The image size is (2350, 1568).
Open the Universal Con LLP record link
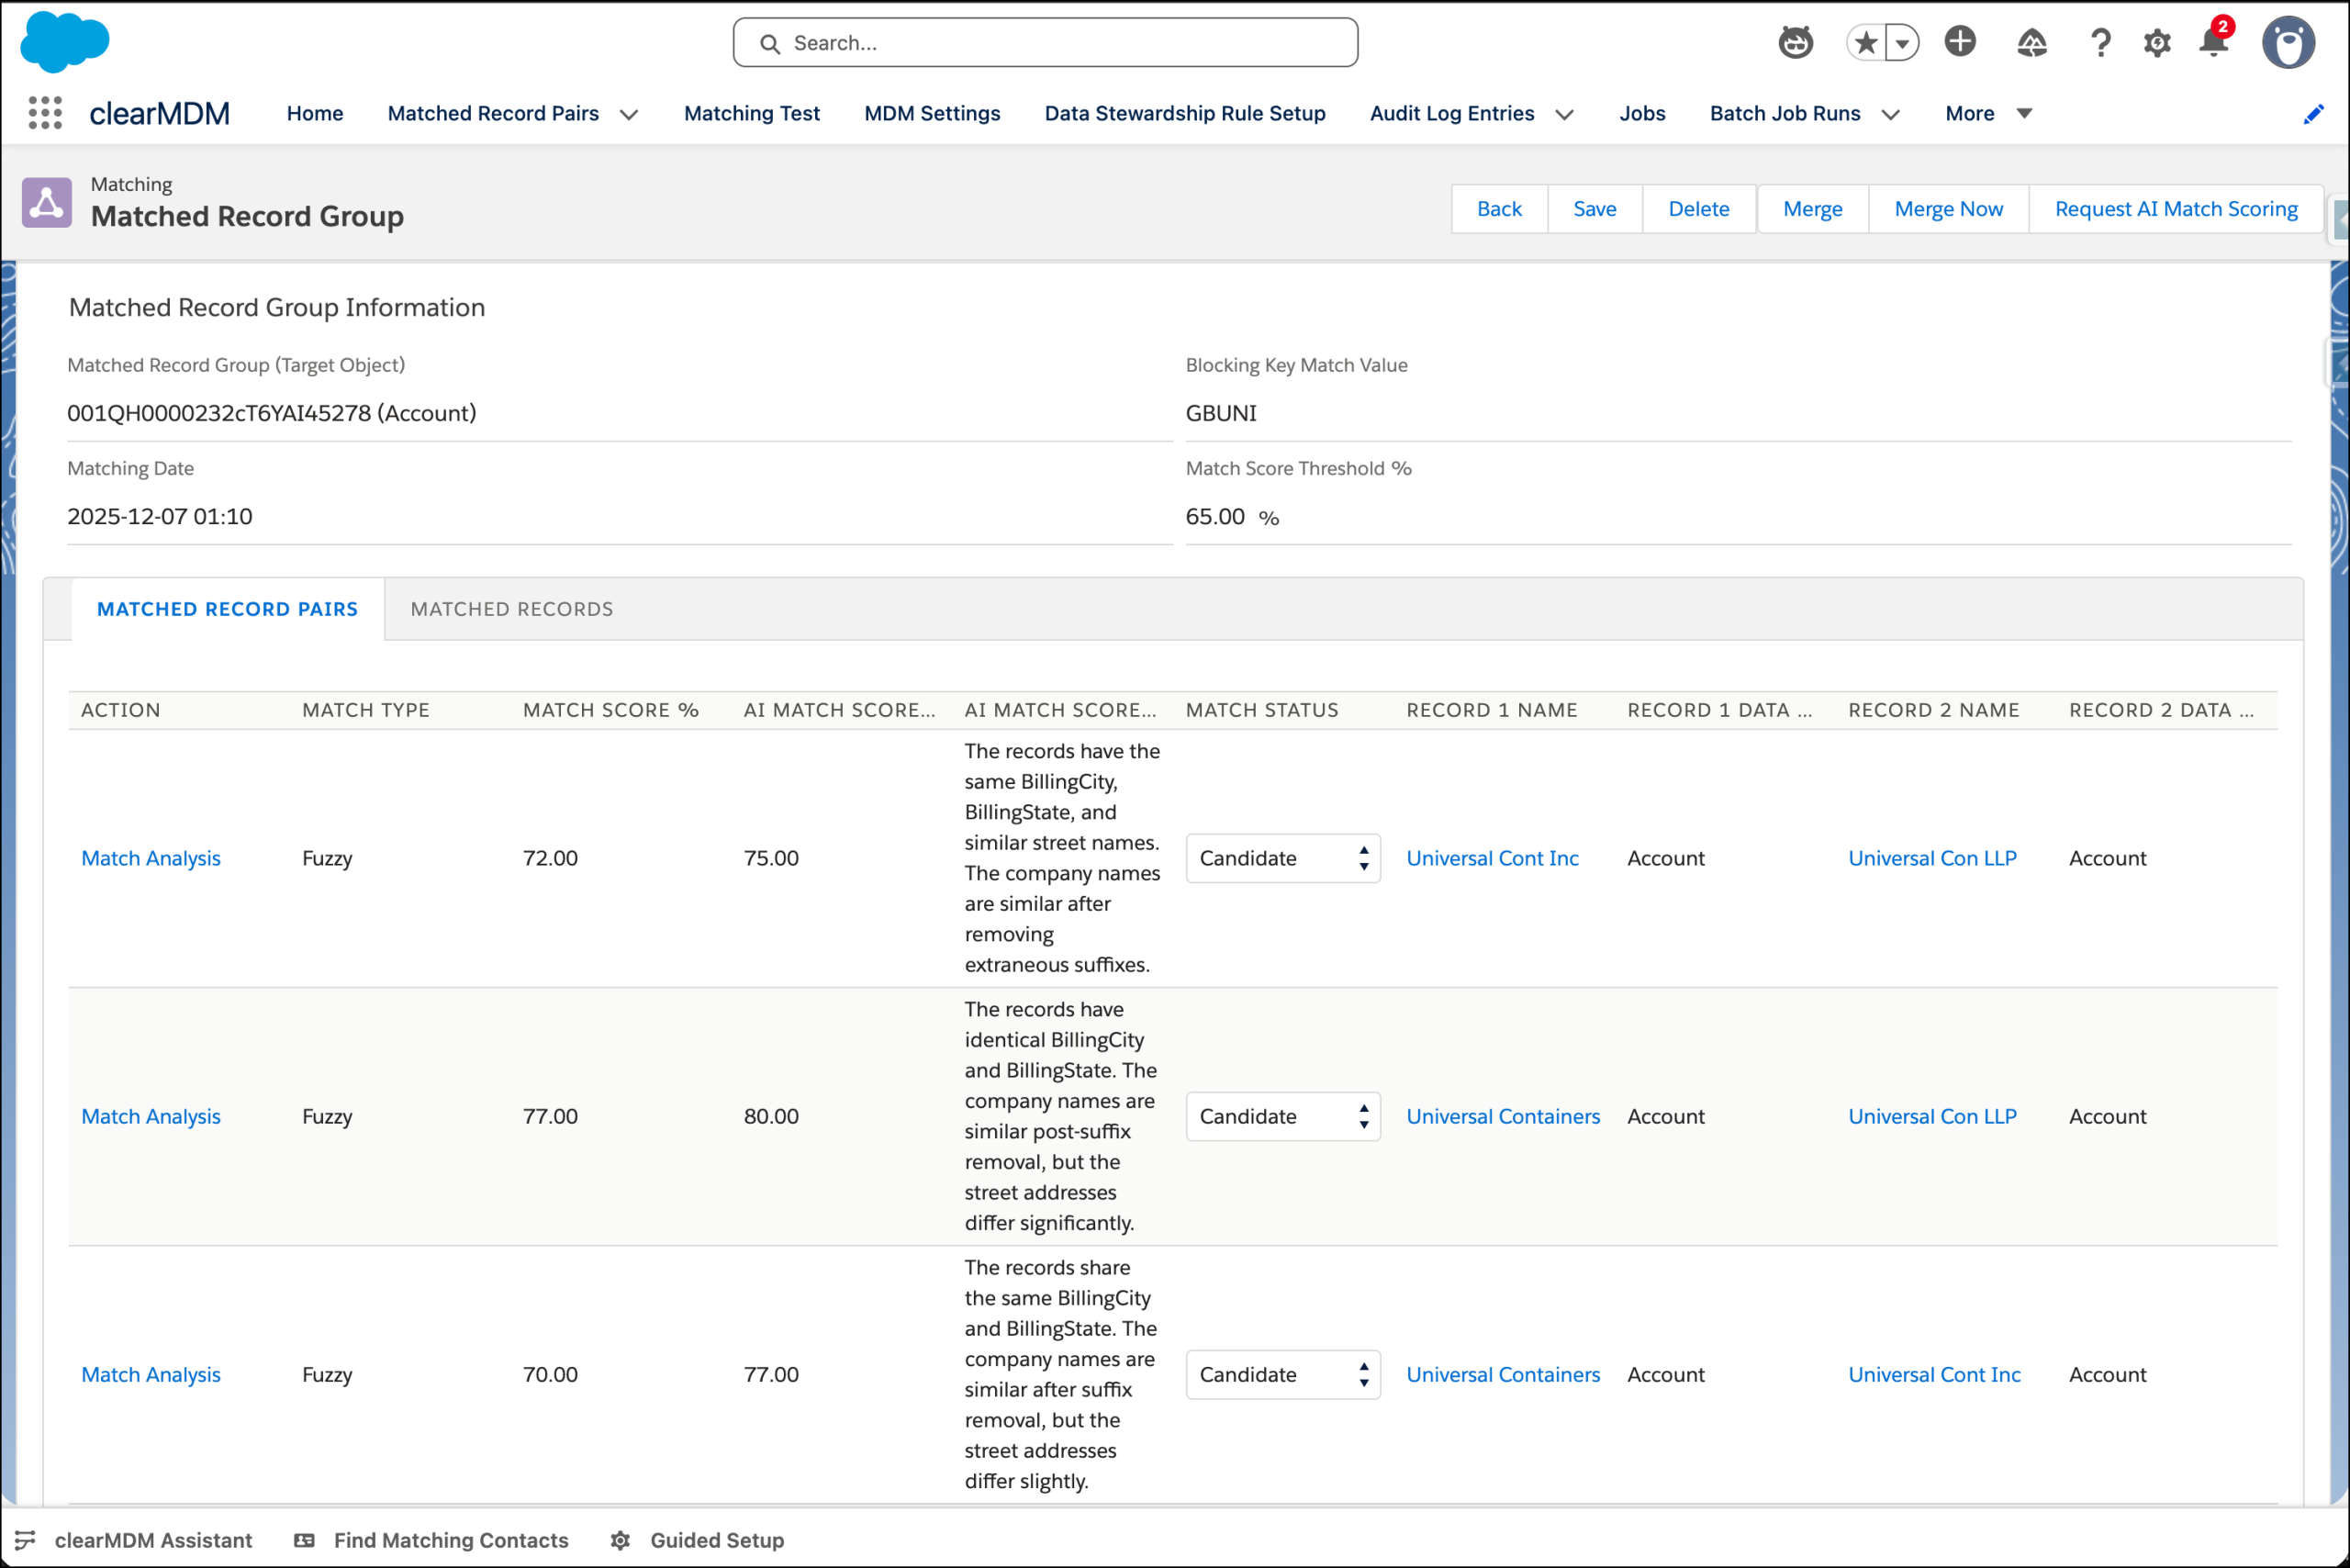(x=1931, y=858)
